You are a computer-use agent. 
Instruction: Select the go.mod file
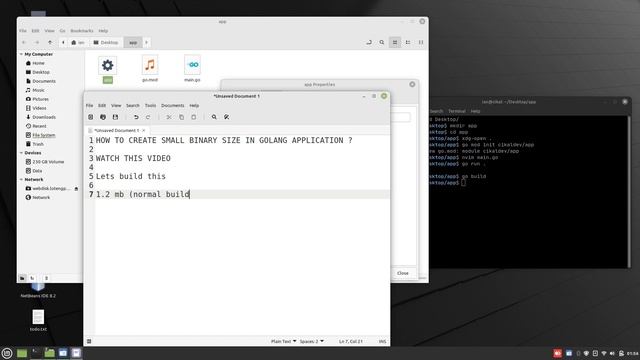(x=150, y=69)
